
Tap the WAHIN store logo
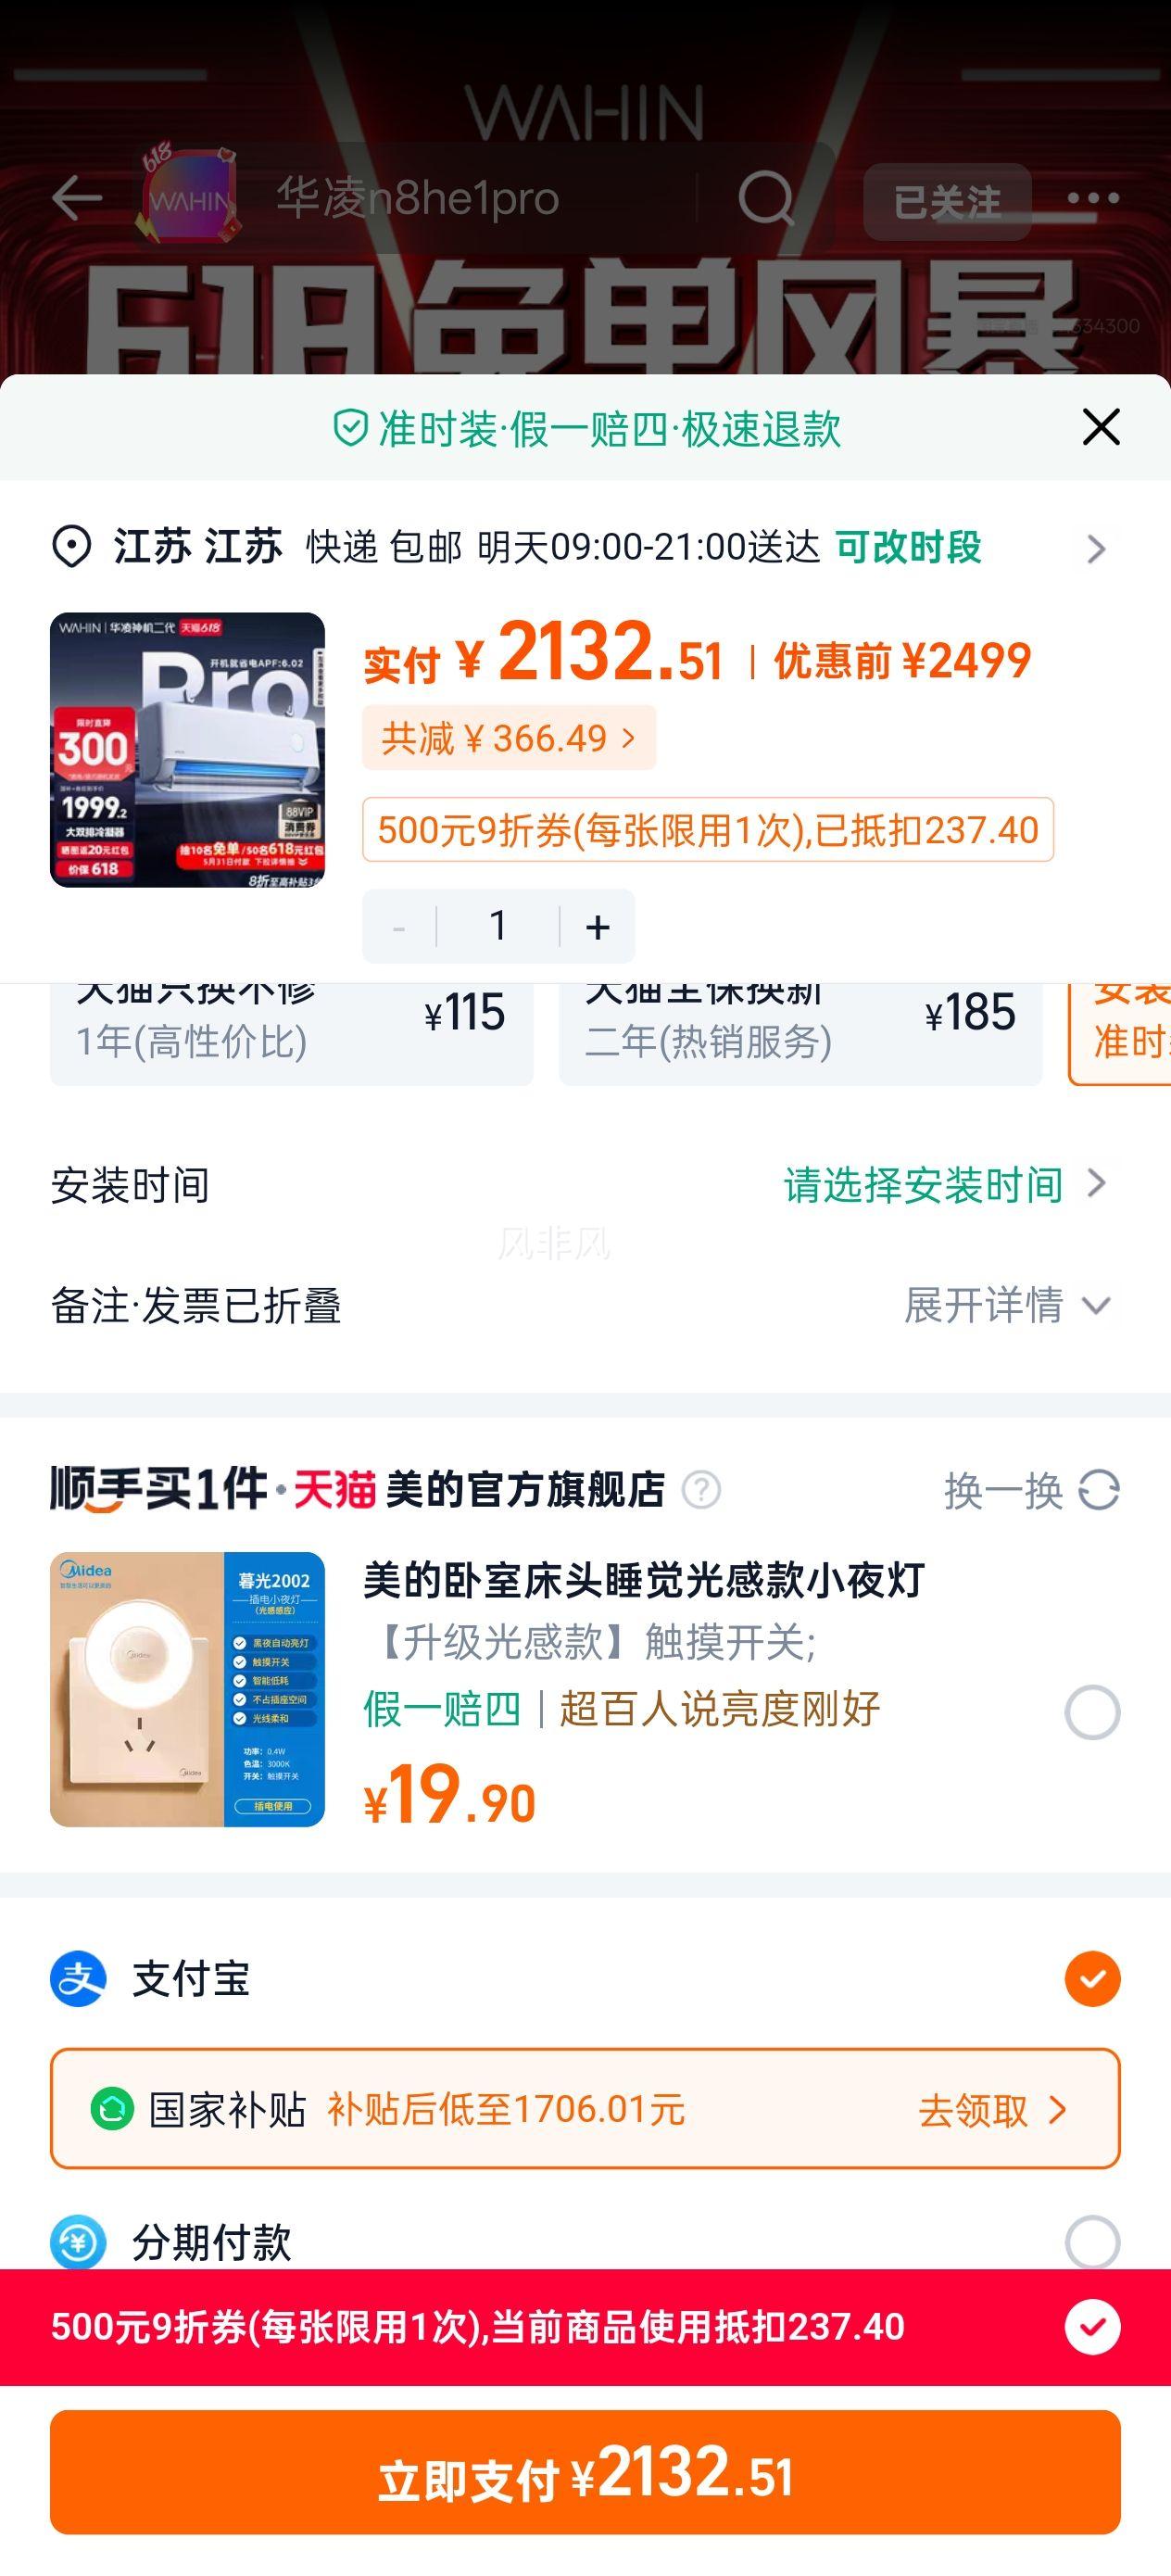[x=189, y=196]
